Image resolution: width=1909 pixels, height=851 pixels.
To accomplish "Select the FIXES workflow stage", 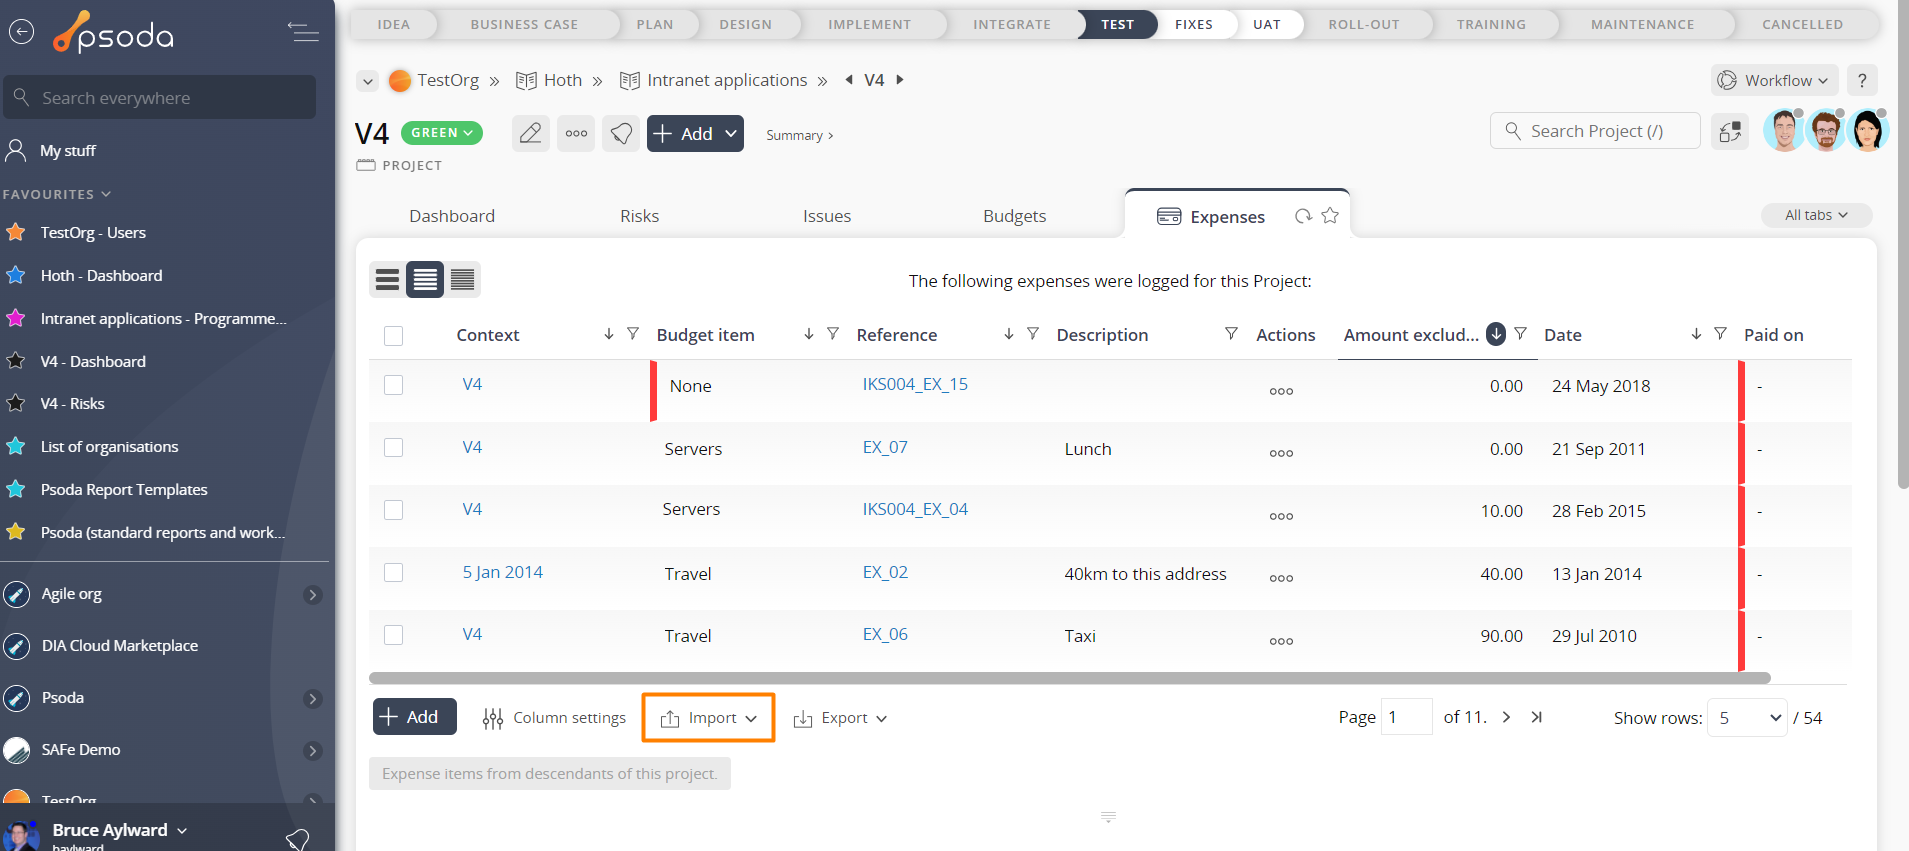I will tap(1194, 24).
